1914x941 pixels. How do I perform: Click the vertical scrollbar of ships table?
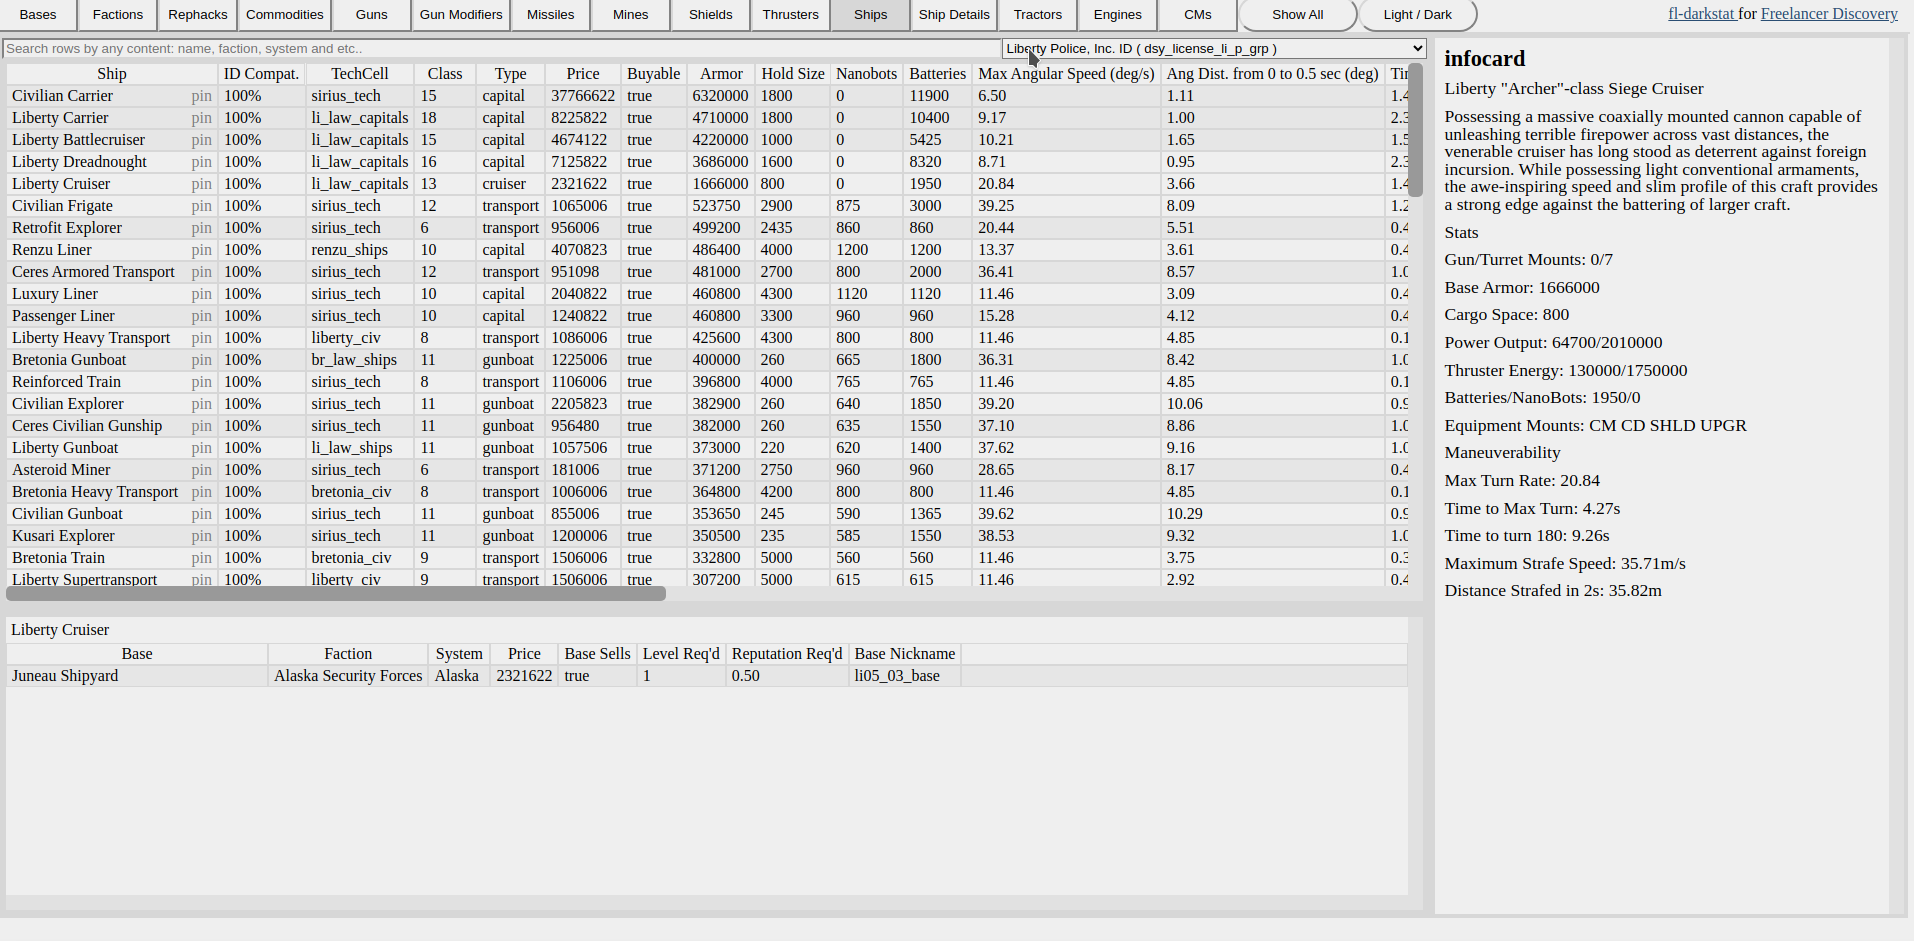(1415, 130)
